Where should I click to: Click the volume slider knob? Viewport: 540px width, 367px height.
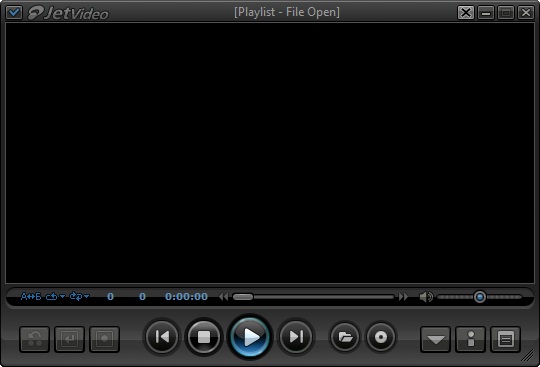(x=480, y=297)
